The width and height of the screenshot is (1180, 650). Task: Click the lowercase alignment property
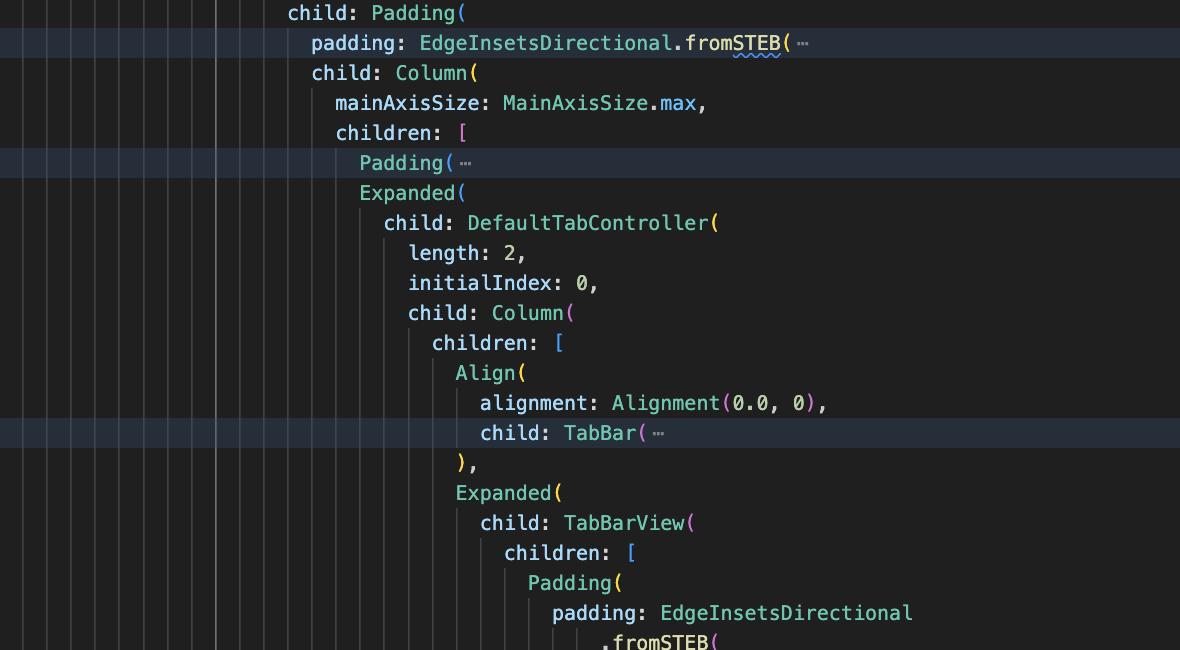[x=534, y=403]
